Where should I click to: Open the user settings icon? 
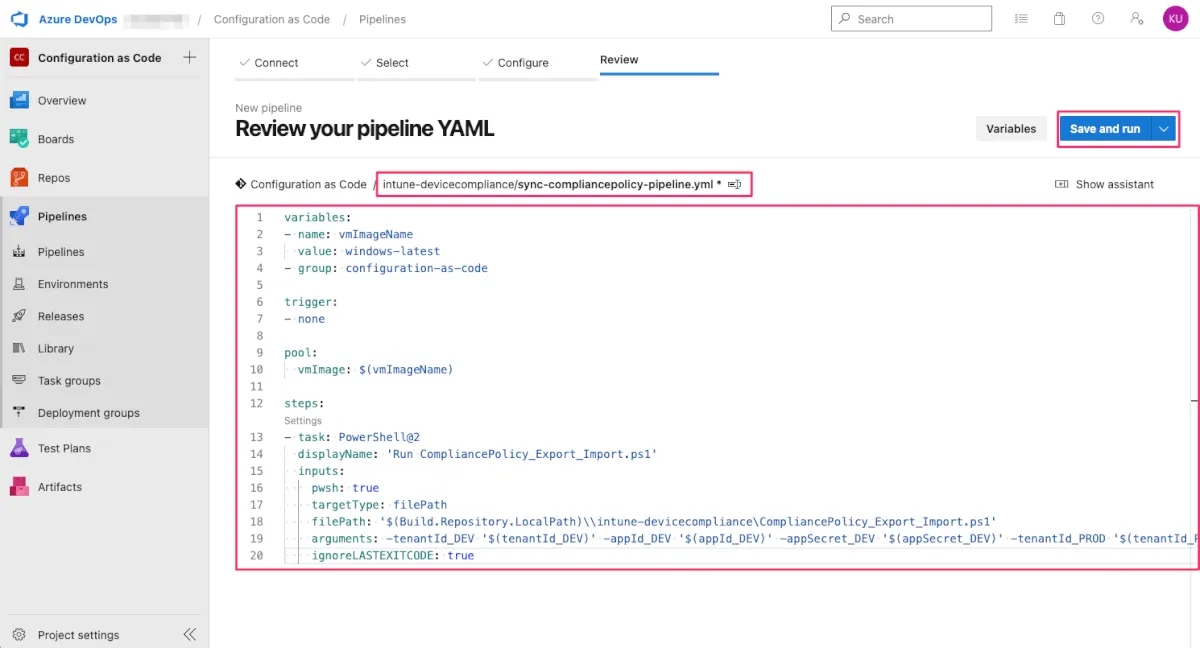[x=1136, y=19]
